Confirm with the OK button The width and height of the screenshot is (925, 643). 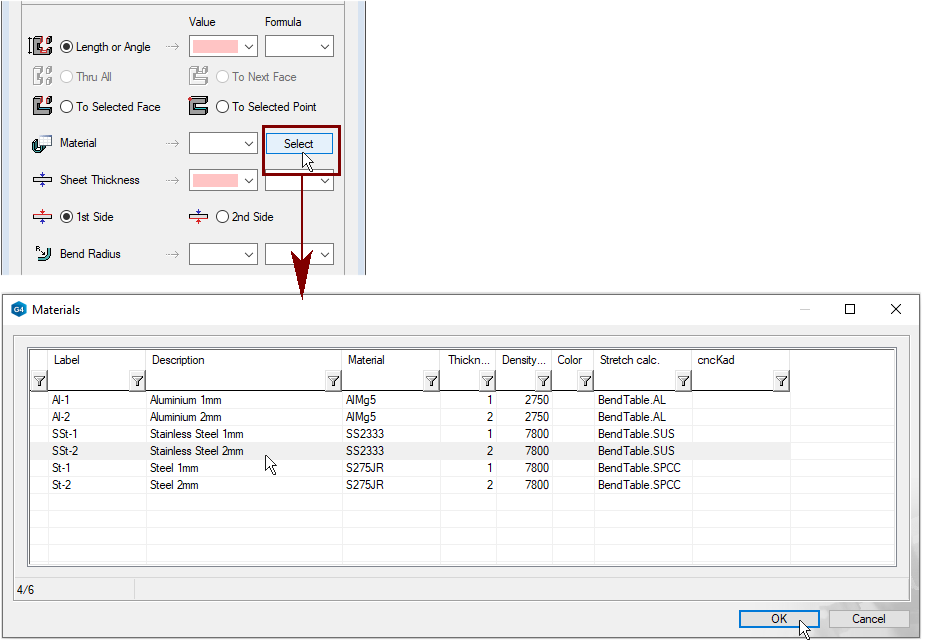click(779, 619)
